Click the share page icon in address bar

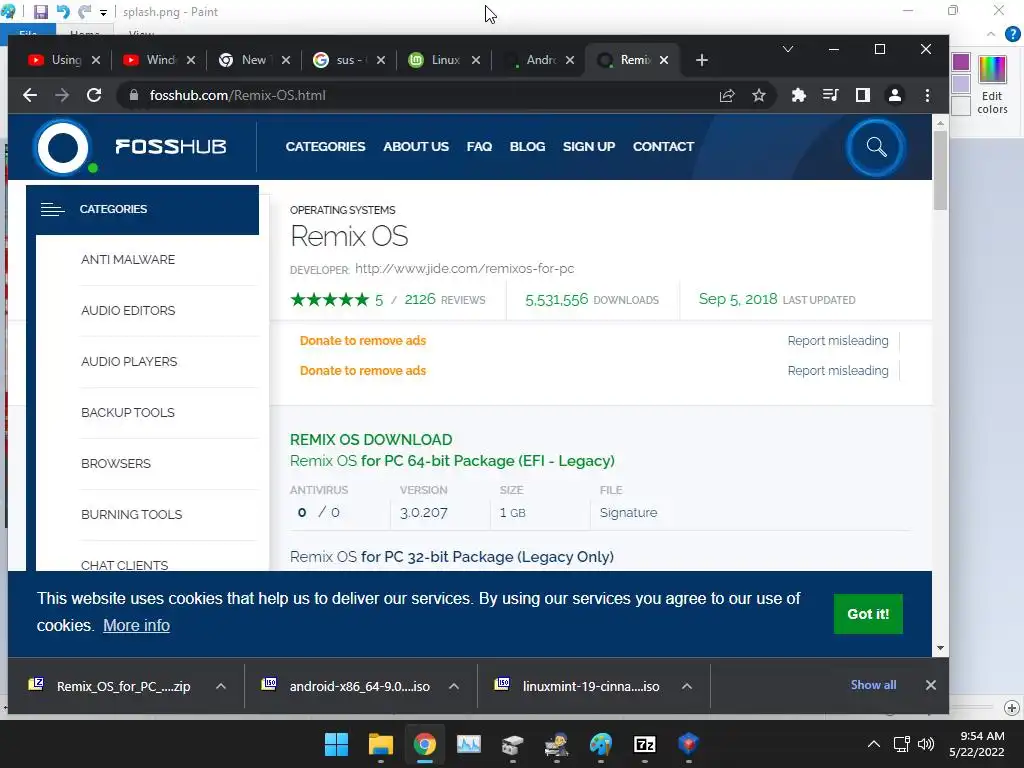tap(727, 95)
